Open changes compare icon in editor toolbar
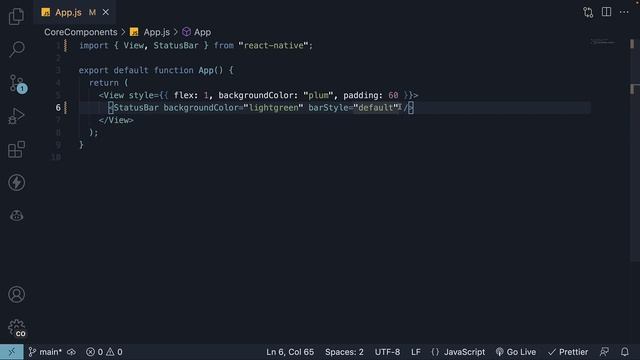 [x=588, y=12]
